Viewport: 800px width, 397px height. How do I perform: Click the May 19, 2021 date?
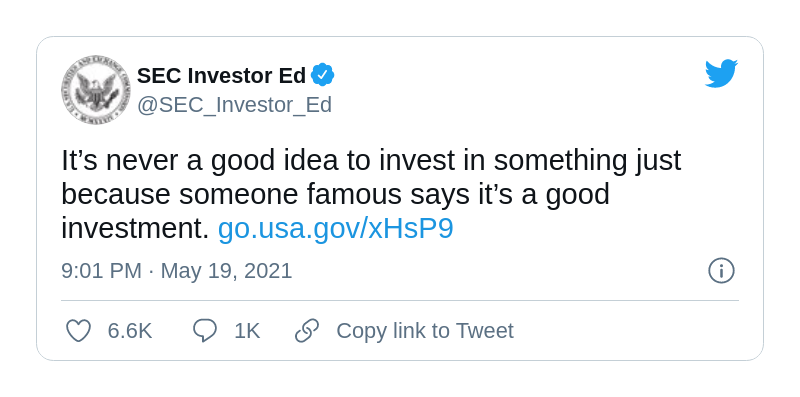tap(227, 271)
